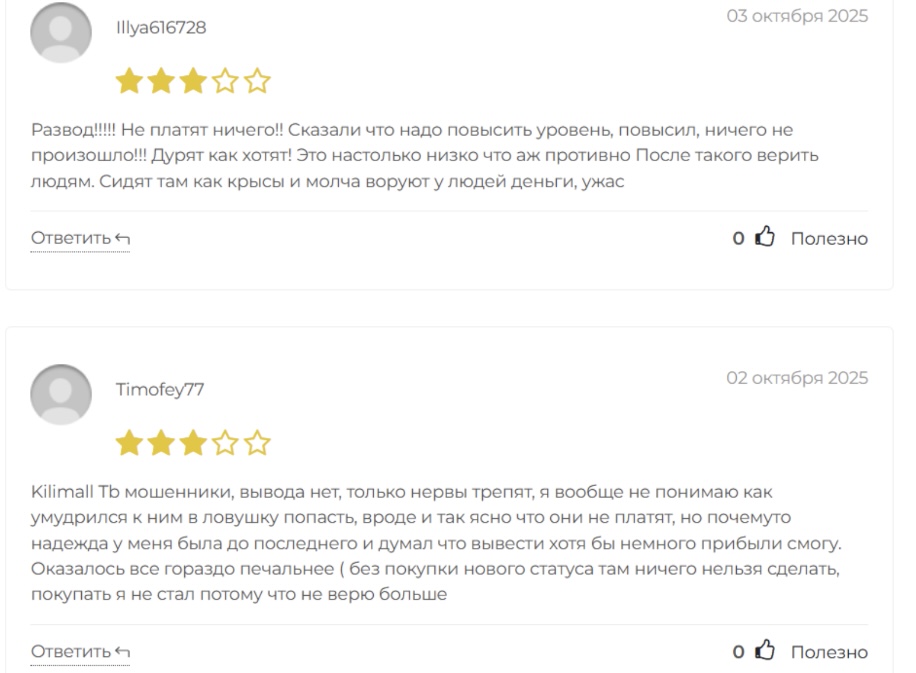Mark Illya616728's review as Полезно

coord(829,239)
